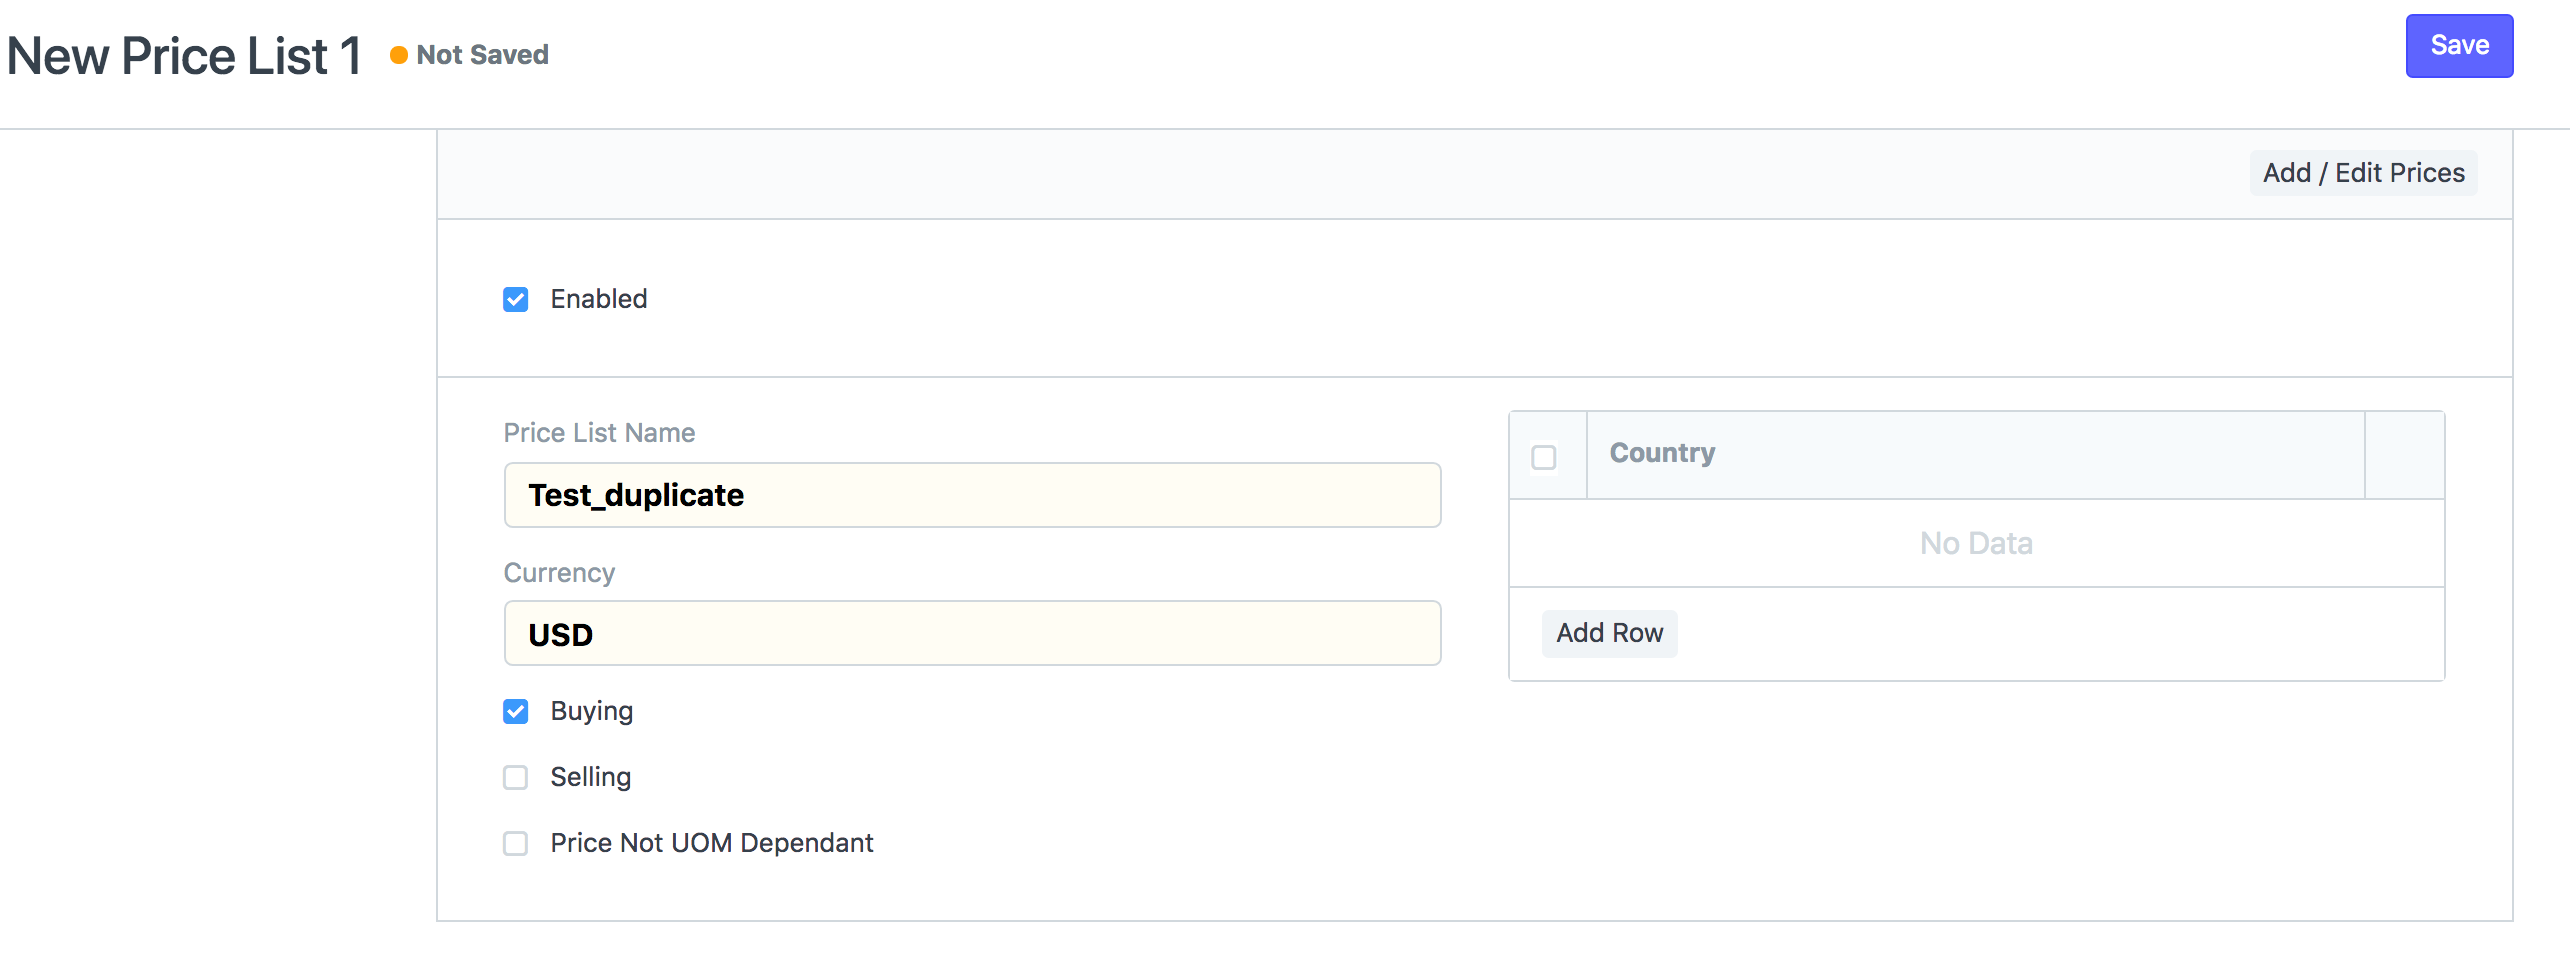Click the Add Row button in the Country table
Viewport: 2570px width, 962px height.
pos(1609,633)
